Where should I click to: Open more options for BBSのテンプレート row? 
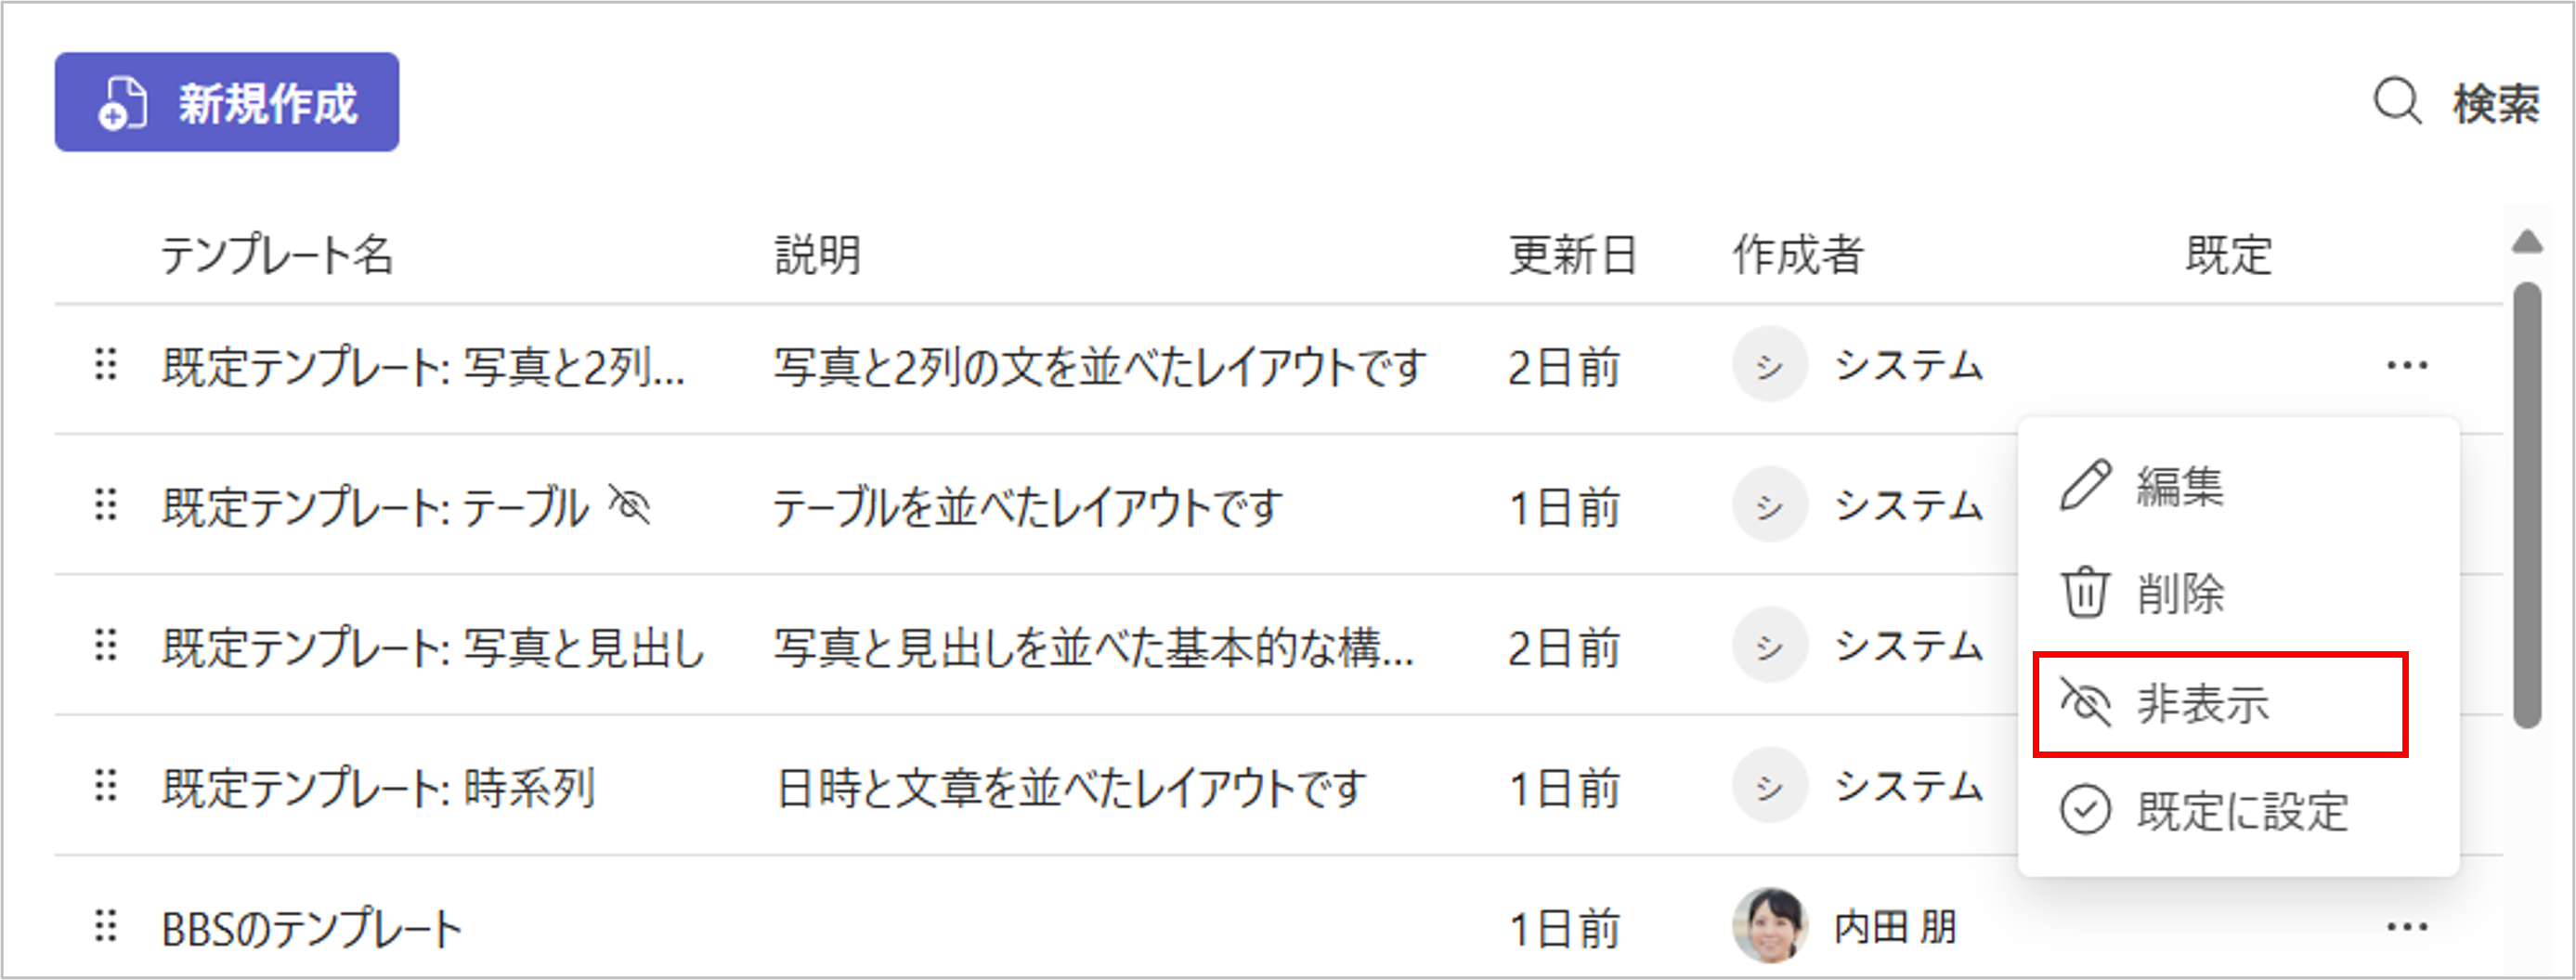click(x=2406, y=927)
